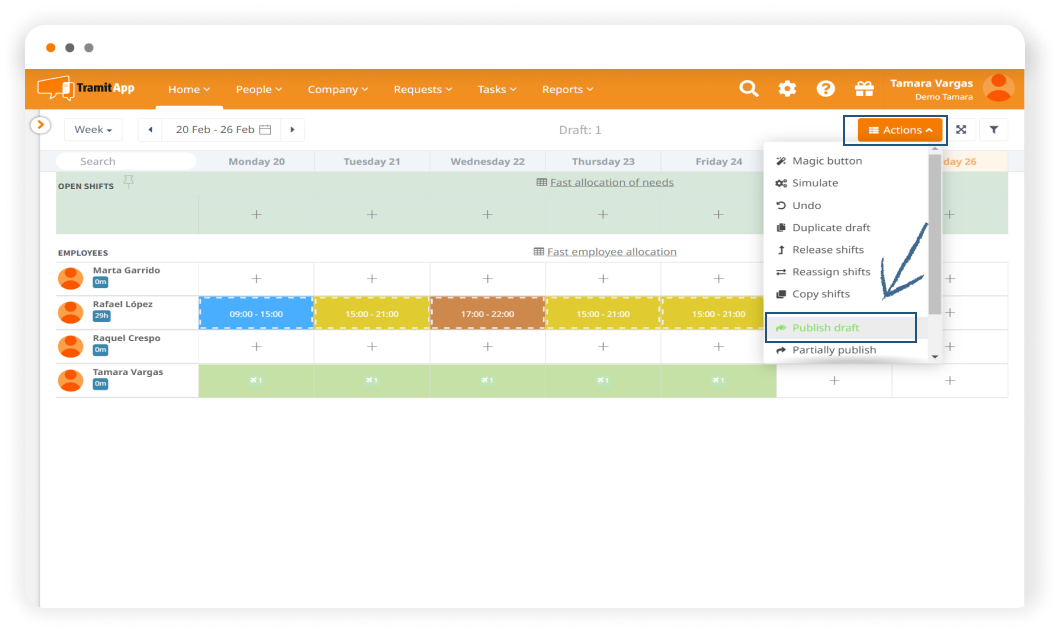1061x633 pixels.
Task: Select Rafael's orange 17:00 - 22:00 shift
Action: point(487,314)
